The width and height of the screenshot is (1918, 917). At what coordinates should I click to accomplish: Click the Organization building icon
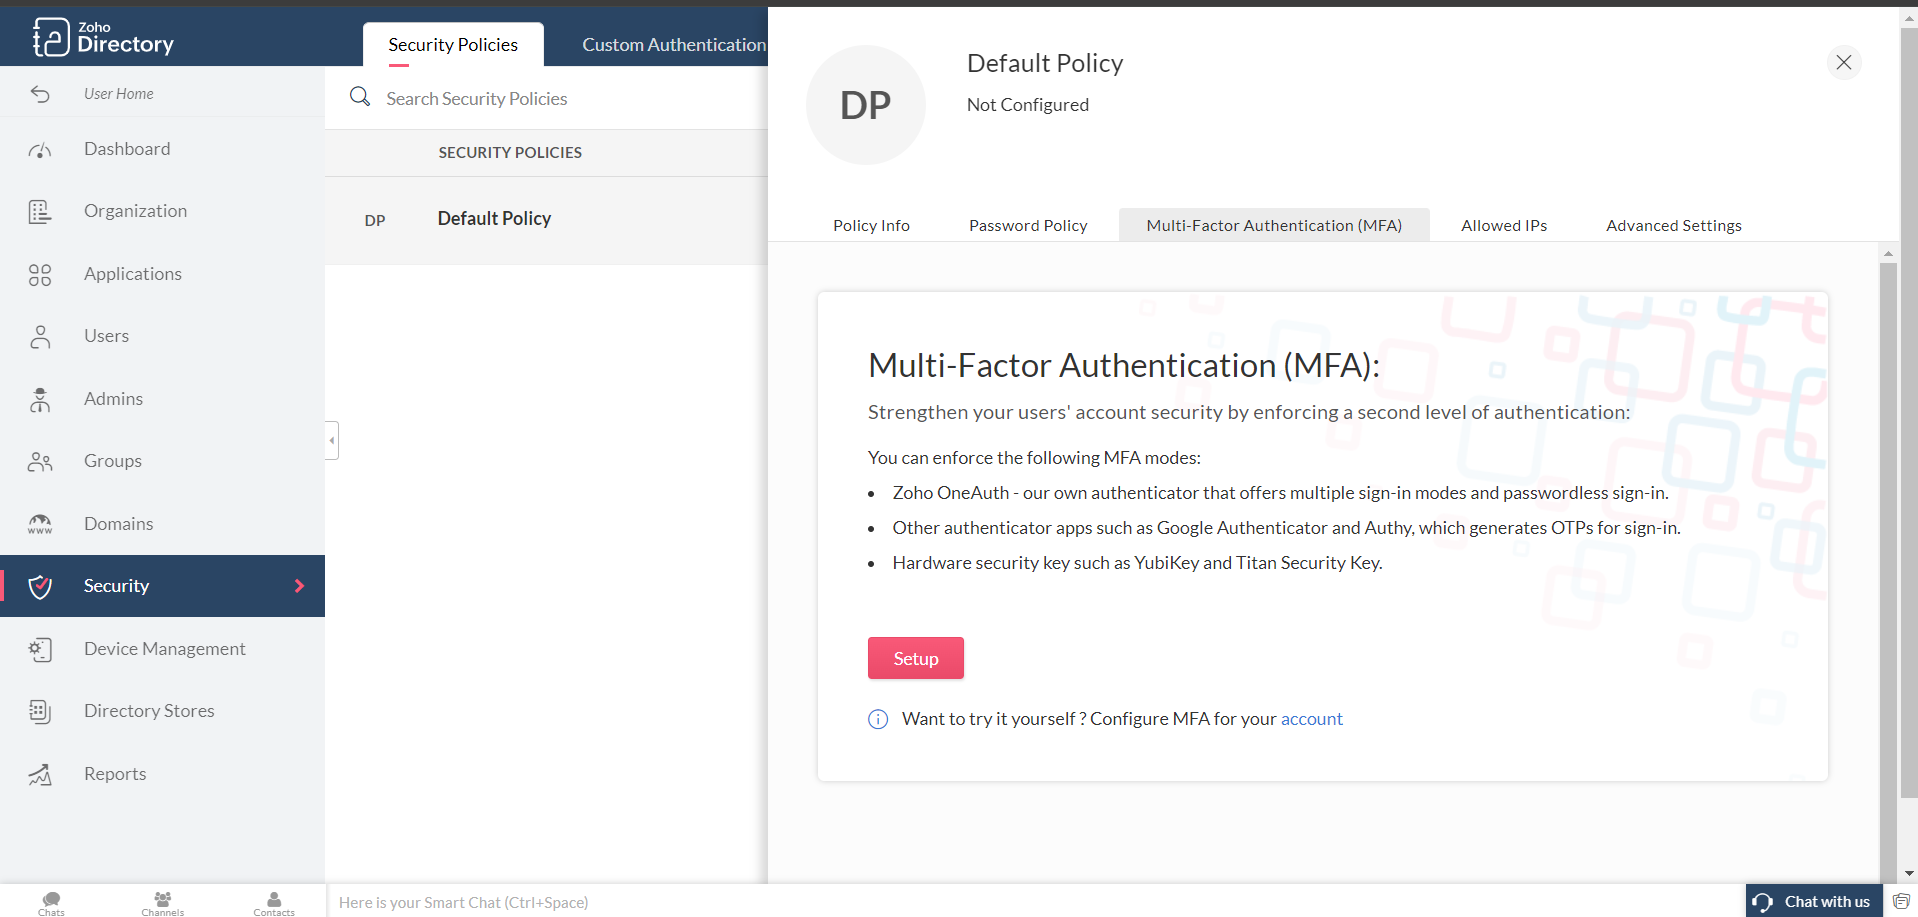coord(40,212)
